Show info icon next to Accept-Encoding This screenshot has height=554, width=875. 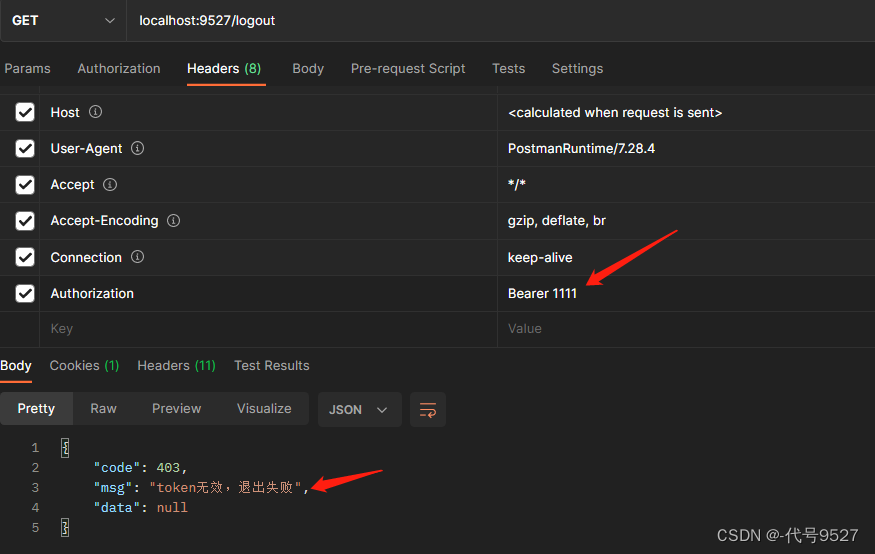(x=174, y=220)
